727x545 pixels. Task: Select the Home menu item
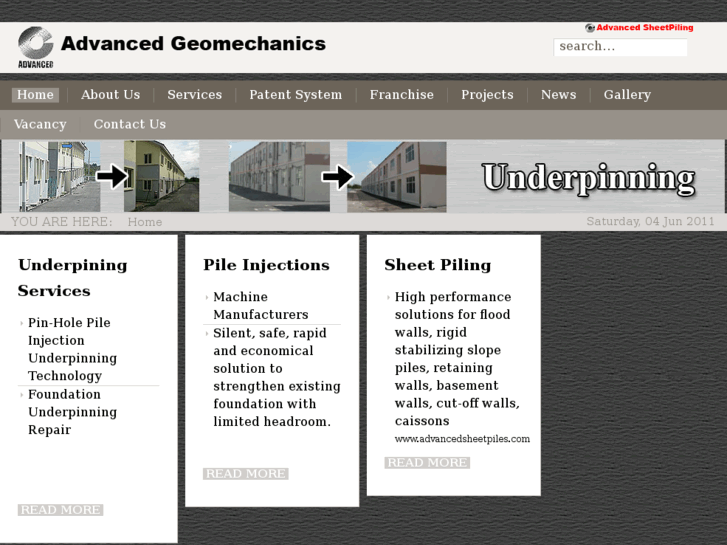coord(35,95)
